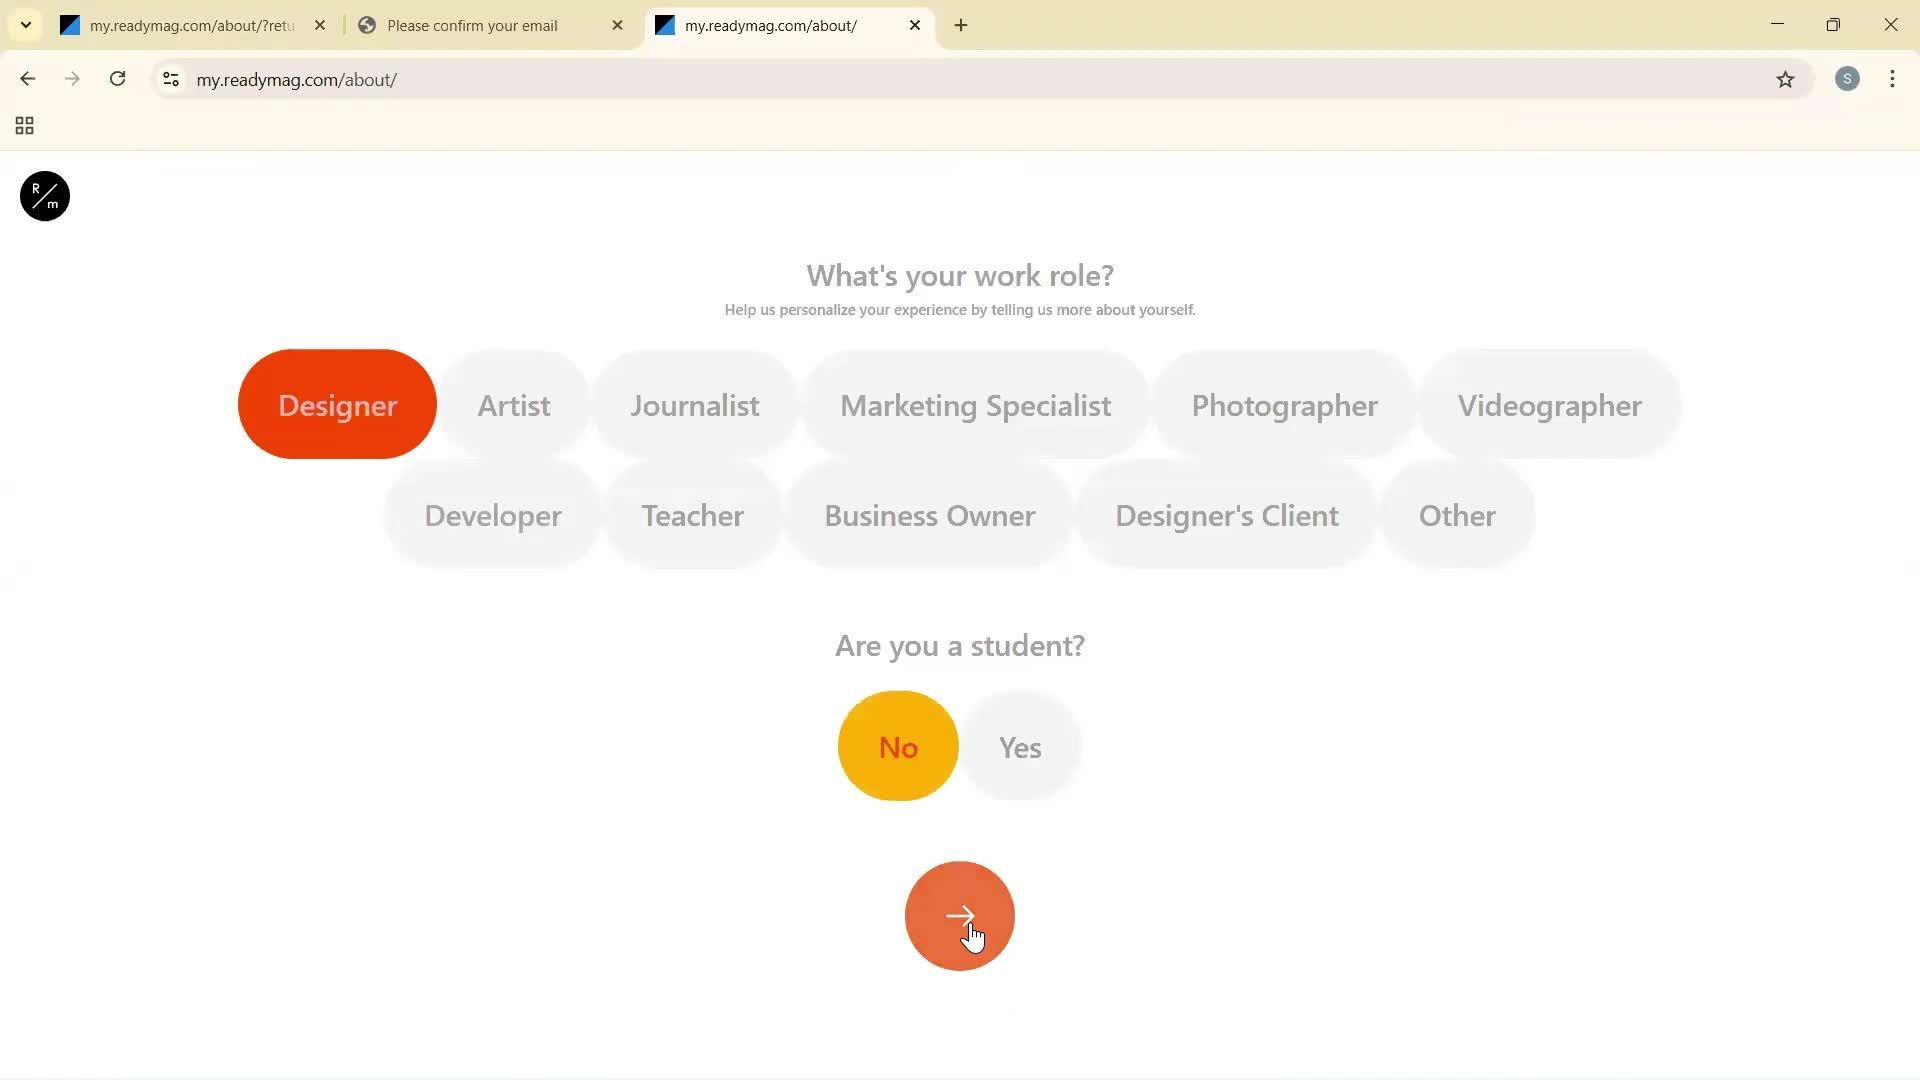This screenshot has width=1920, height=1080.
Task: Choose the Other work role
Action: 1457,515
